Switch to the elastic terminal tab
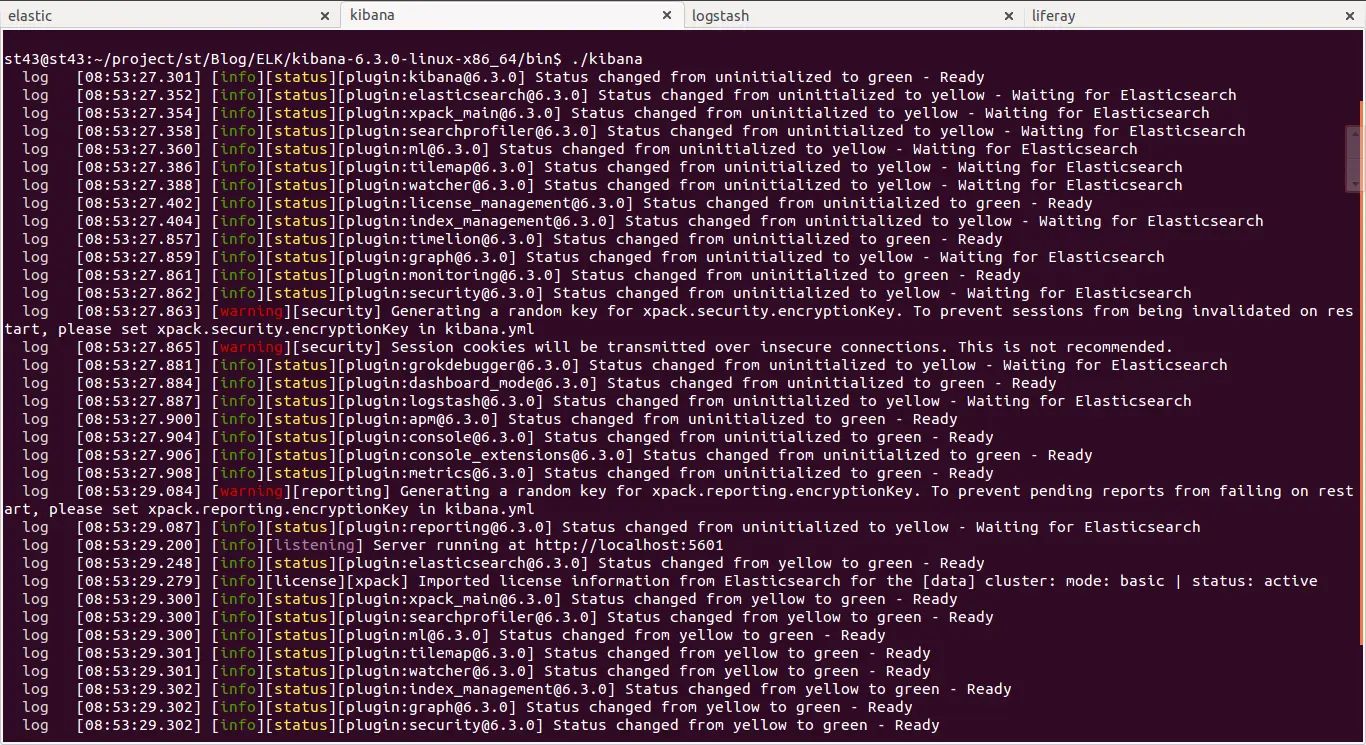The width and height of the screenshot is (1366, 745). 170,15
